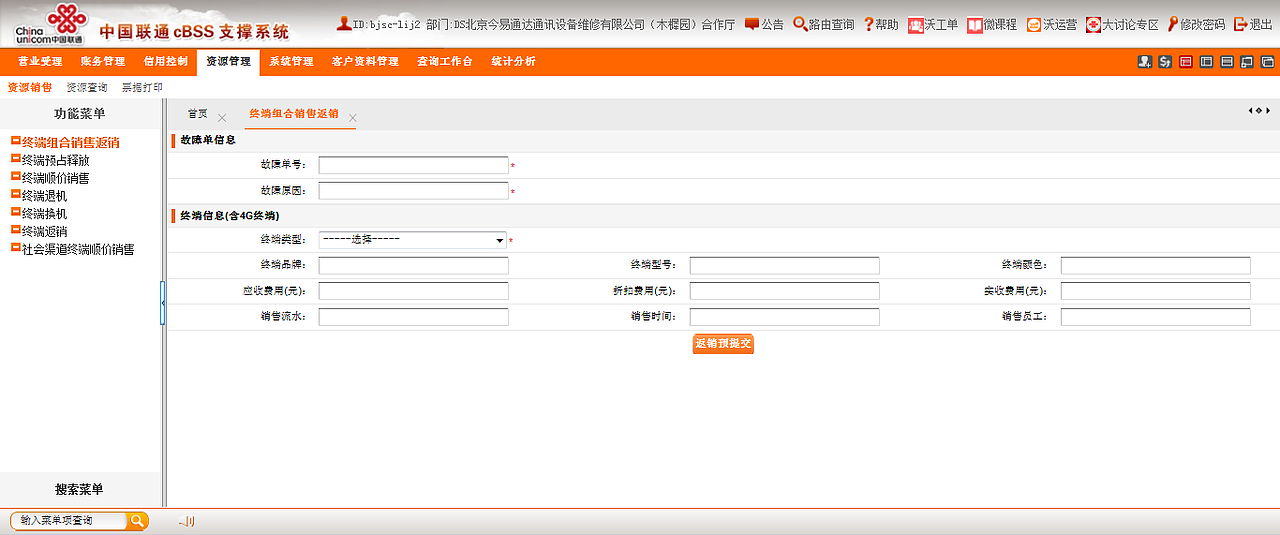Switch to 终端组合销售返销 tab
Image resolution: width=1280 pixels, height=535 pixels.
click(x=294, y=114)
